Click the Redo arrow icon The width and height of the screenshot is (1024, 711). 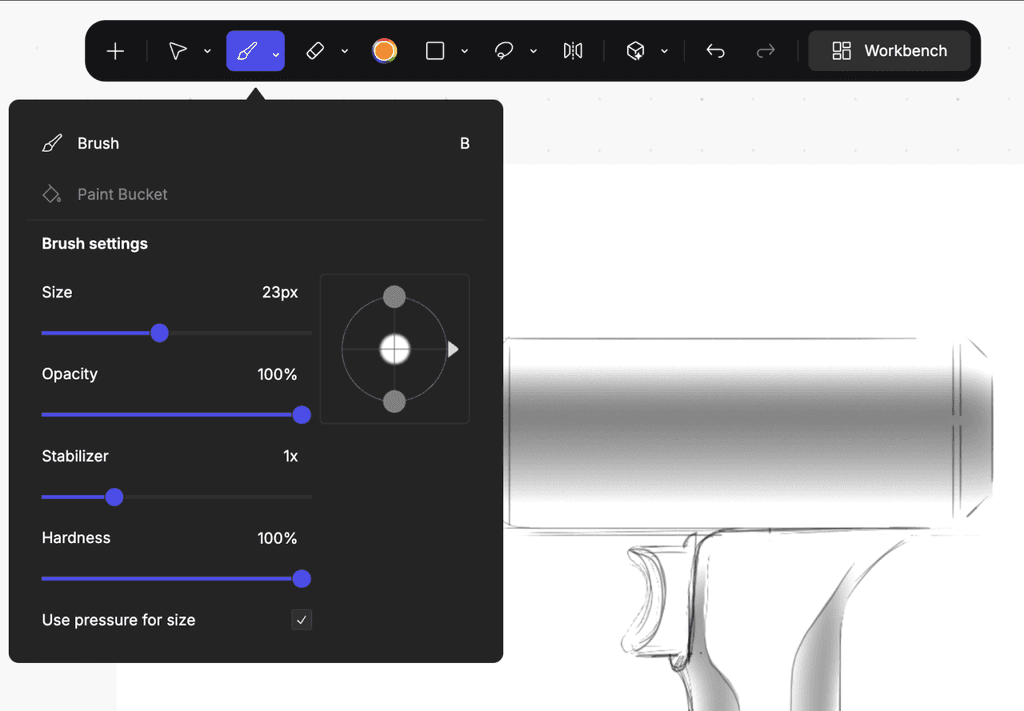[765, 50]
